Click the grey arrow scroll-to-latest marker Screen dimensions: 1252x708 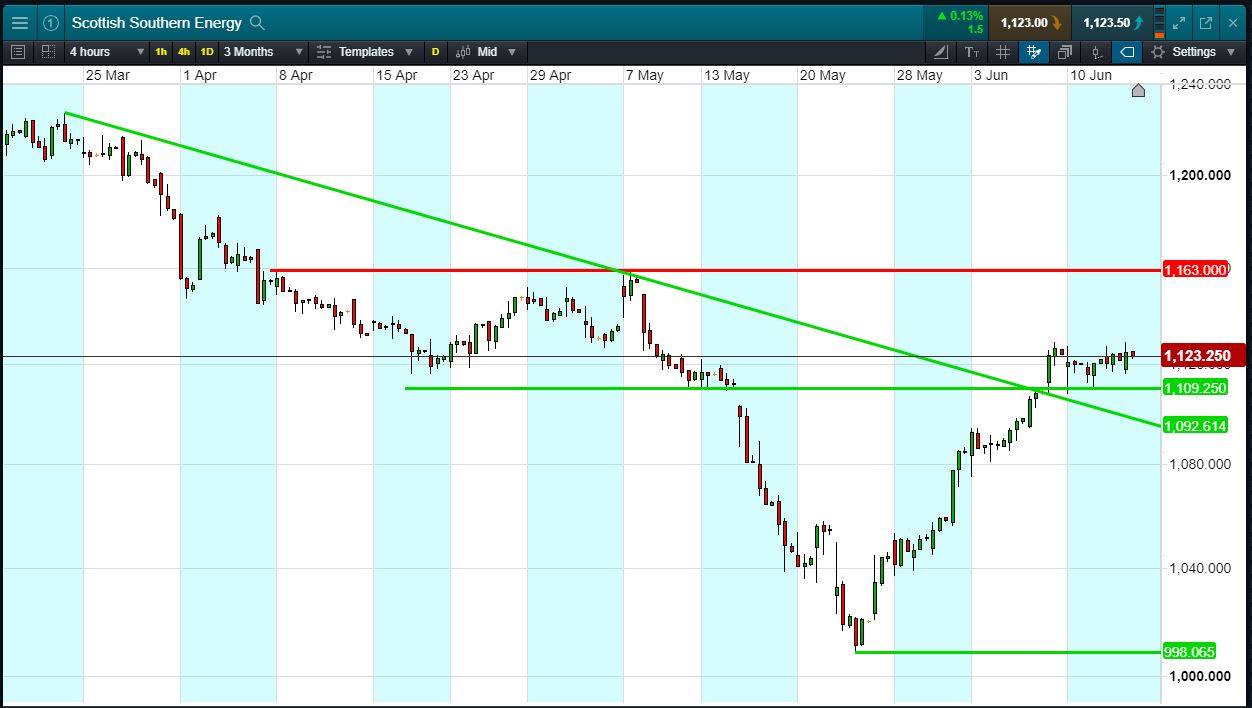point(1138,91)
